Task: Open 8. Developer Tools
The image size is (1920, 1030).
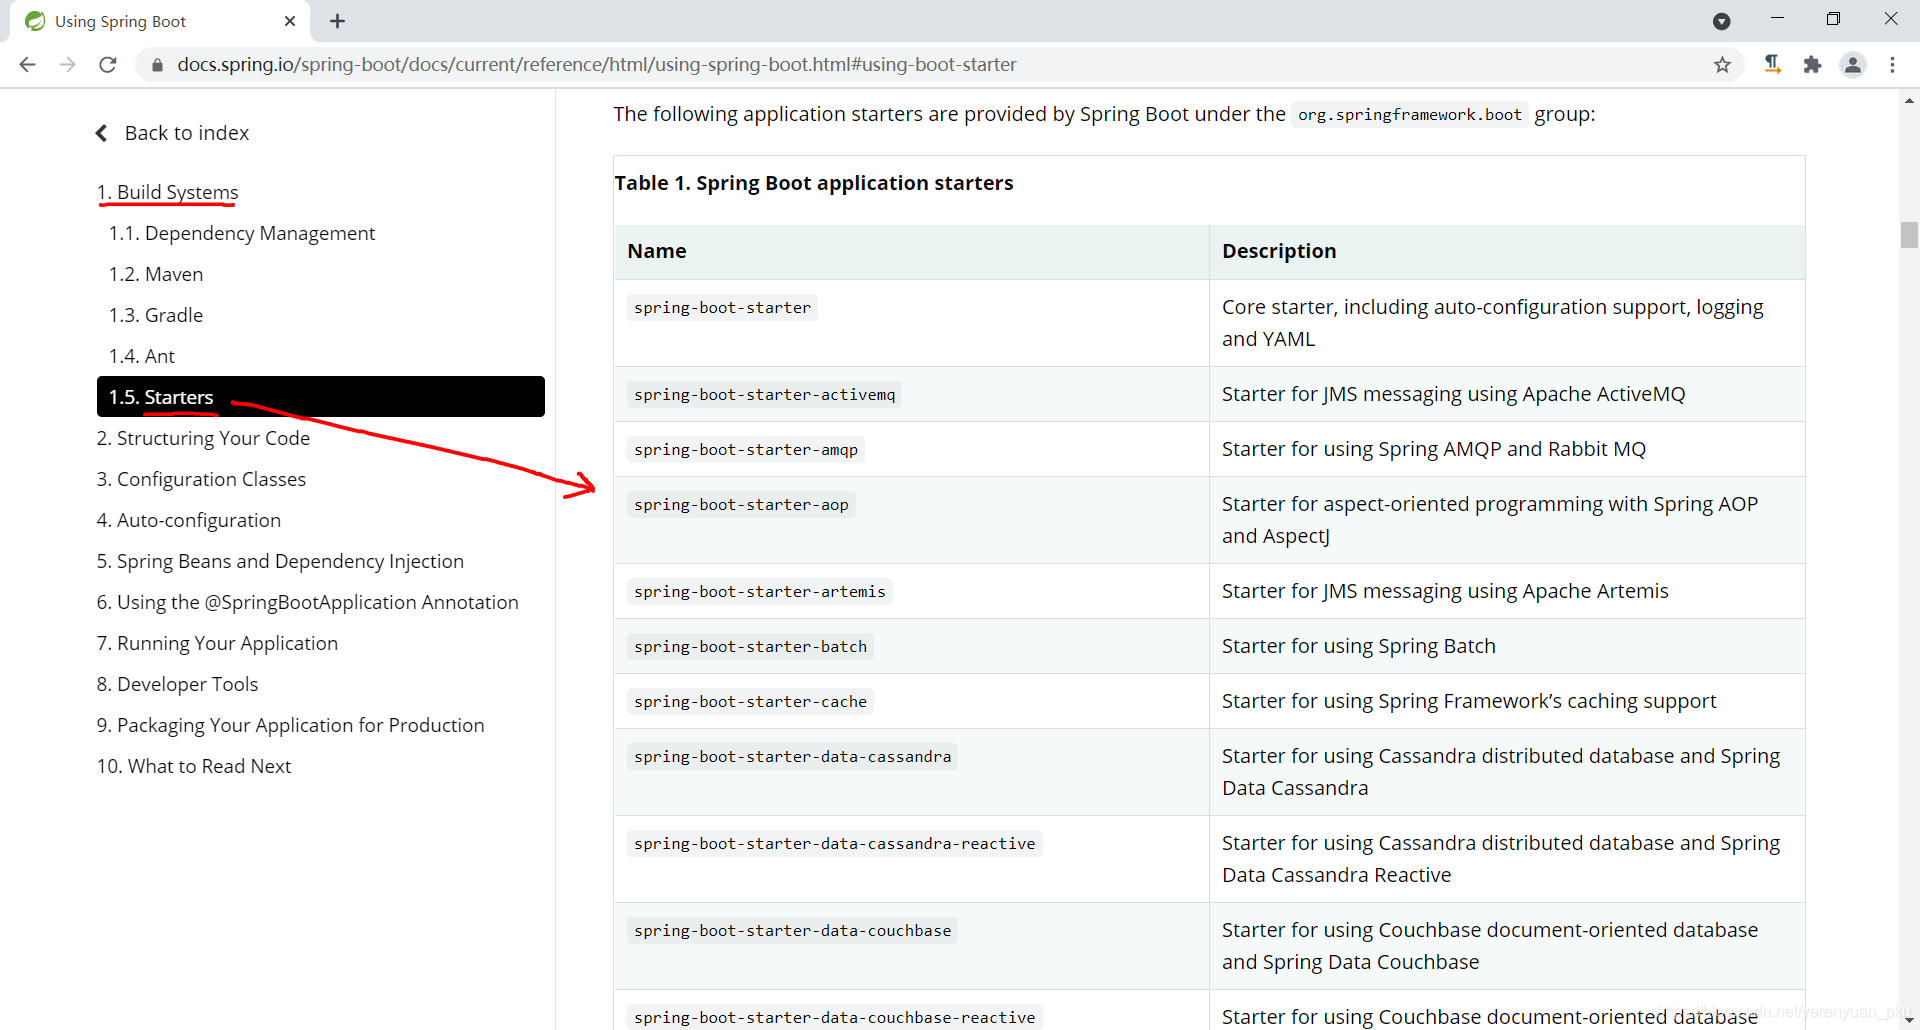Action: coord(177,684)
